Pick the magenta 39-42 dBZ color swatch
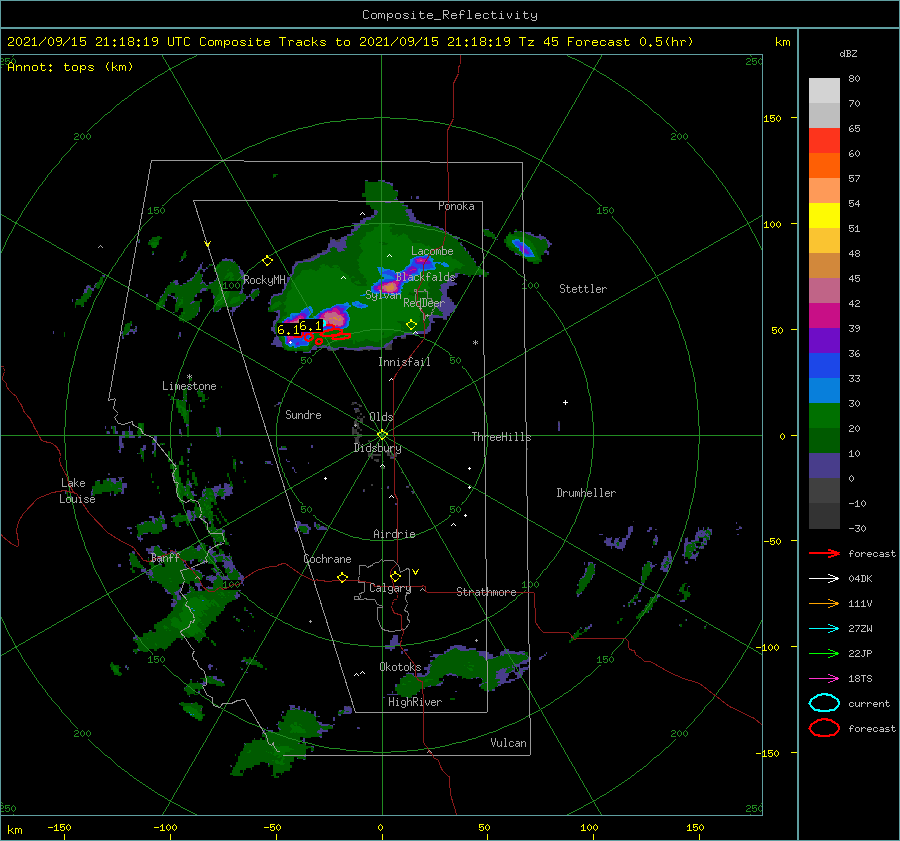The width and height of the screenshot is (900, 841). tap(824, 316)
